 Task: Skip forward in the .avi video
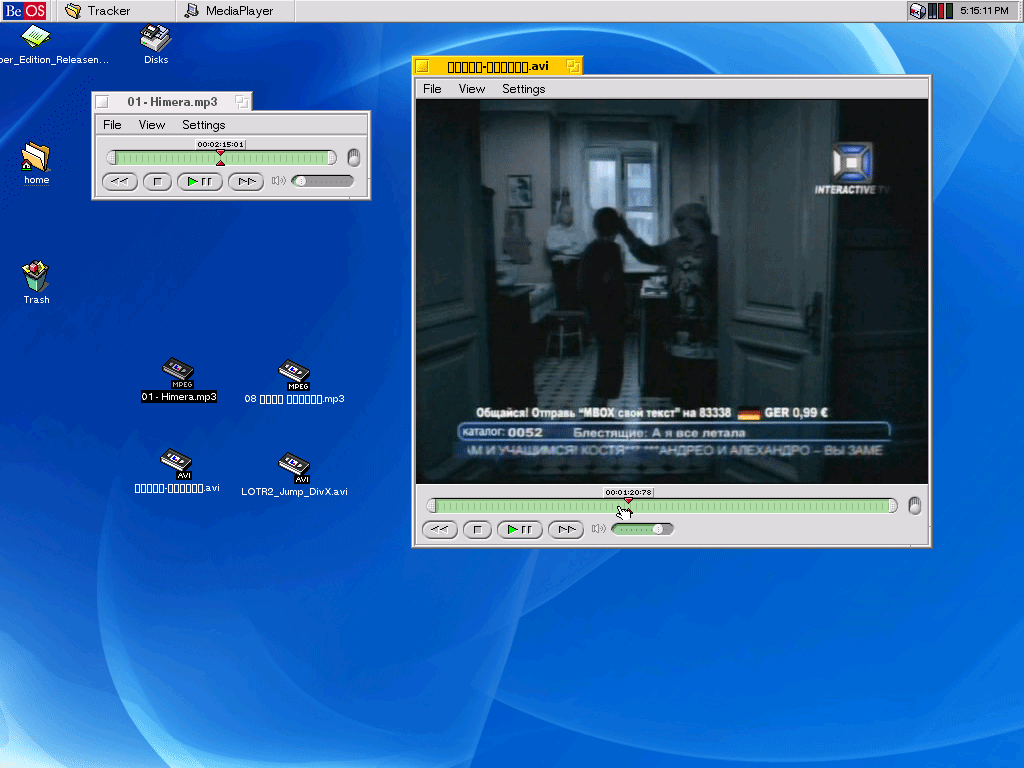tap(565, 529)
